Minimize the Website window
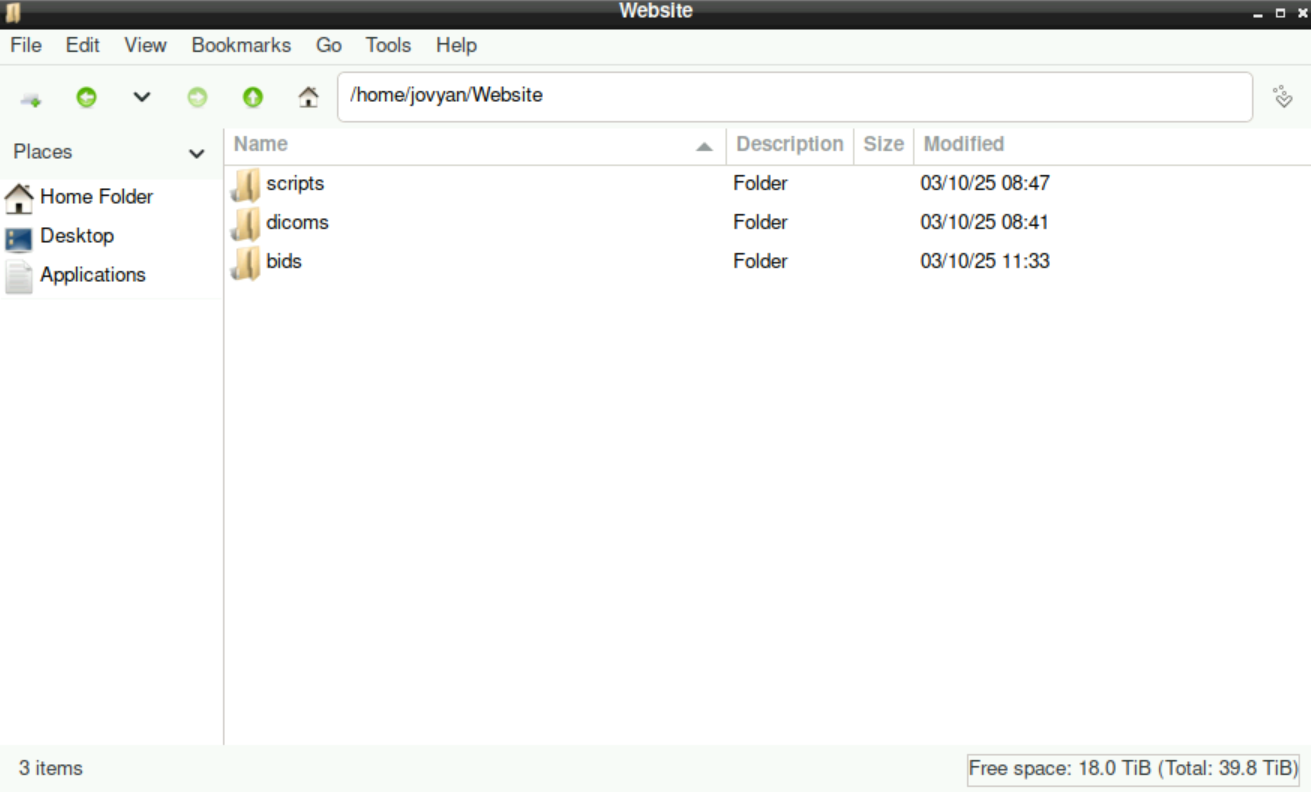Image resolution: width=1311 pixels, height=792 pixels. point(1258,14)
